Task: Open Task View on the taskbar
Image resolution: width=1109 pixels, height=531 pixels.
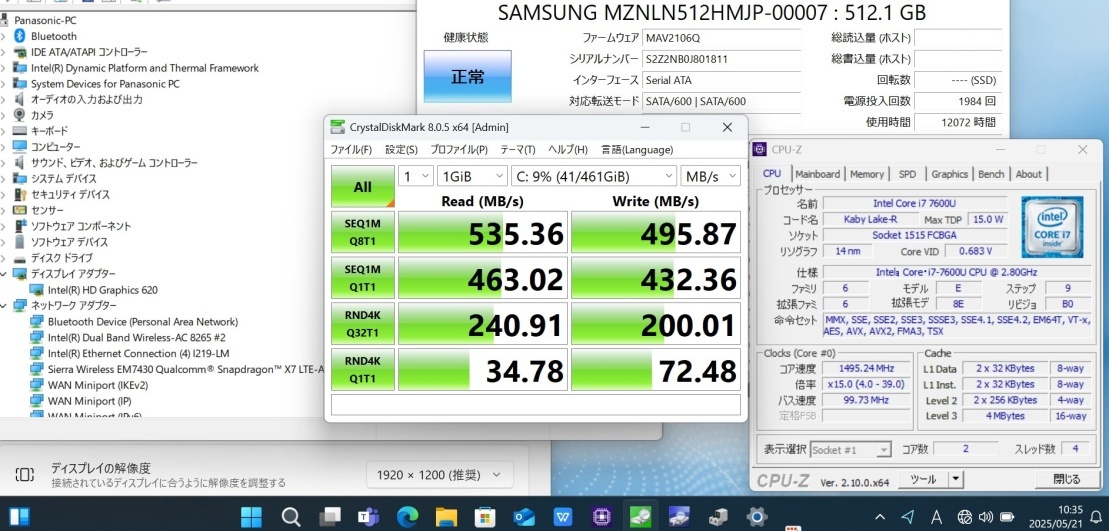Action: point(330,516)
